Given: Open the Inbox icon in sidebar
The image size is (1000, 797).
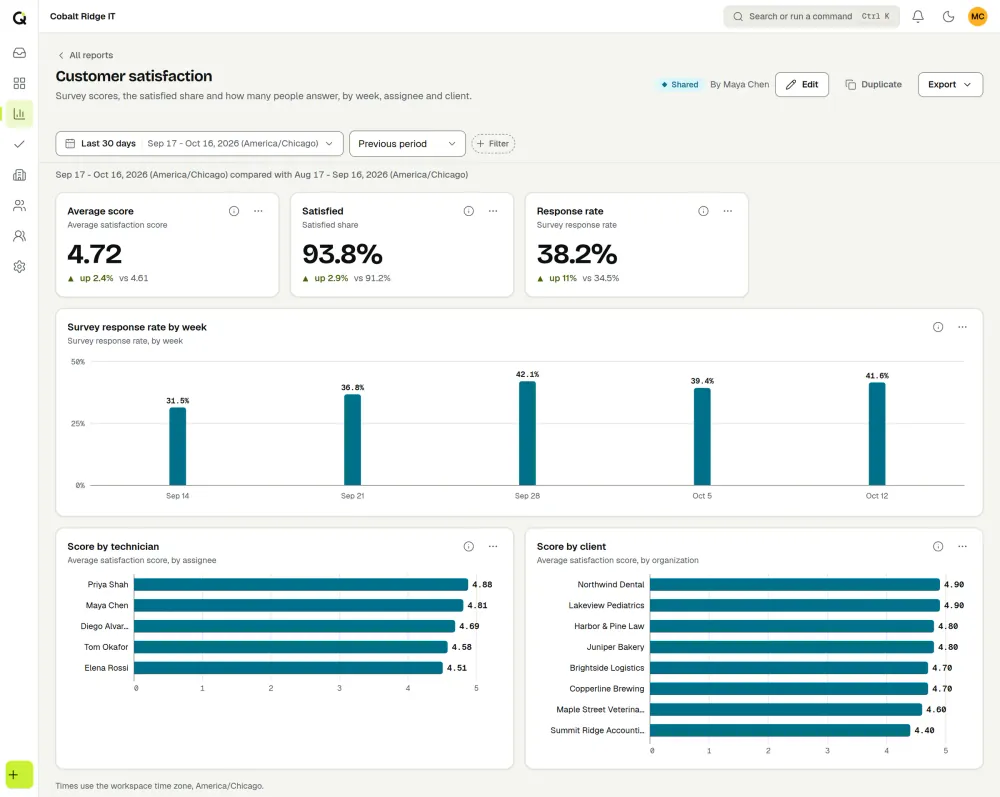Looking at the screenshot, I should [x=19, y=53].
